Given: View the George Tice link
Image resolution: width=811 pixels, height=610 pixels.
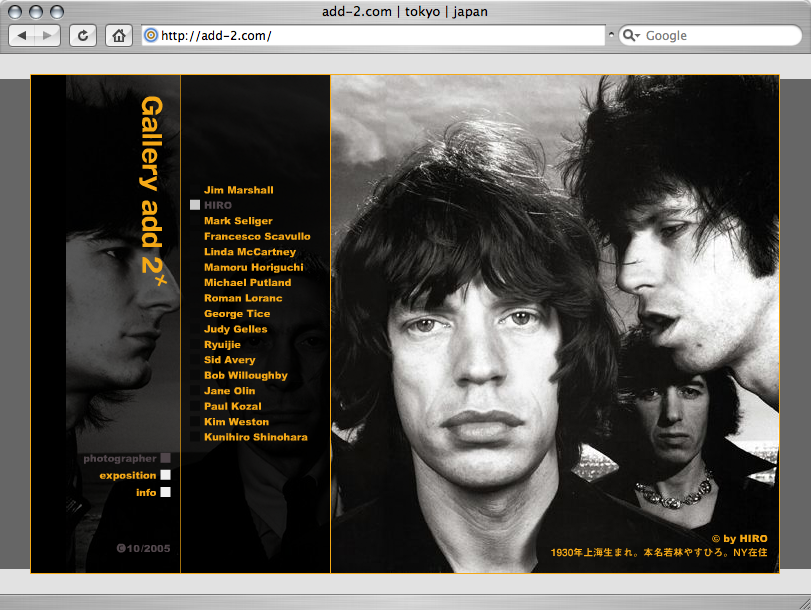Looking at the screenshot, I should point(237,314).
